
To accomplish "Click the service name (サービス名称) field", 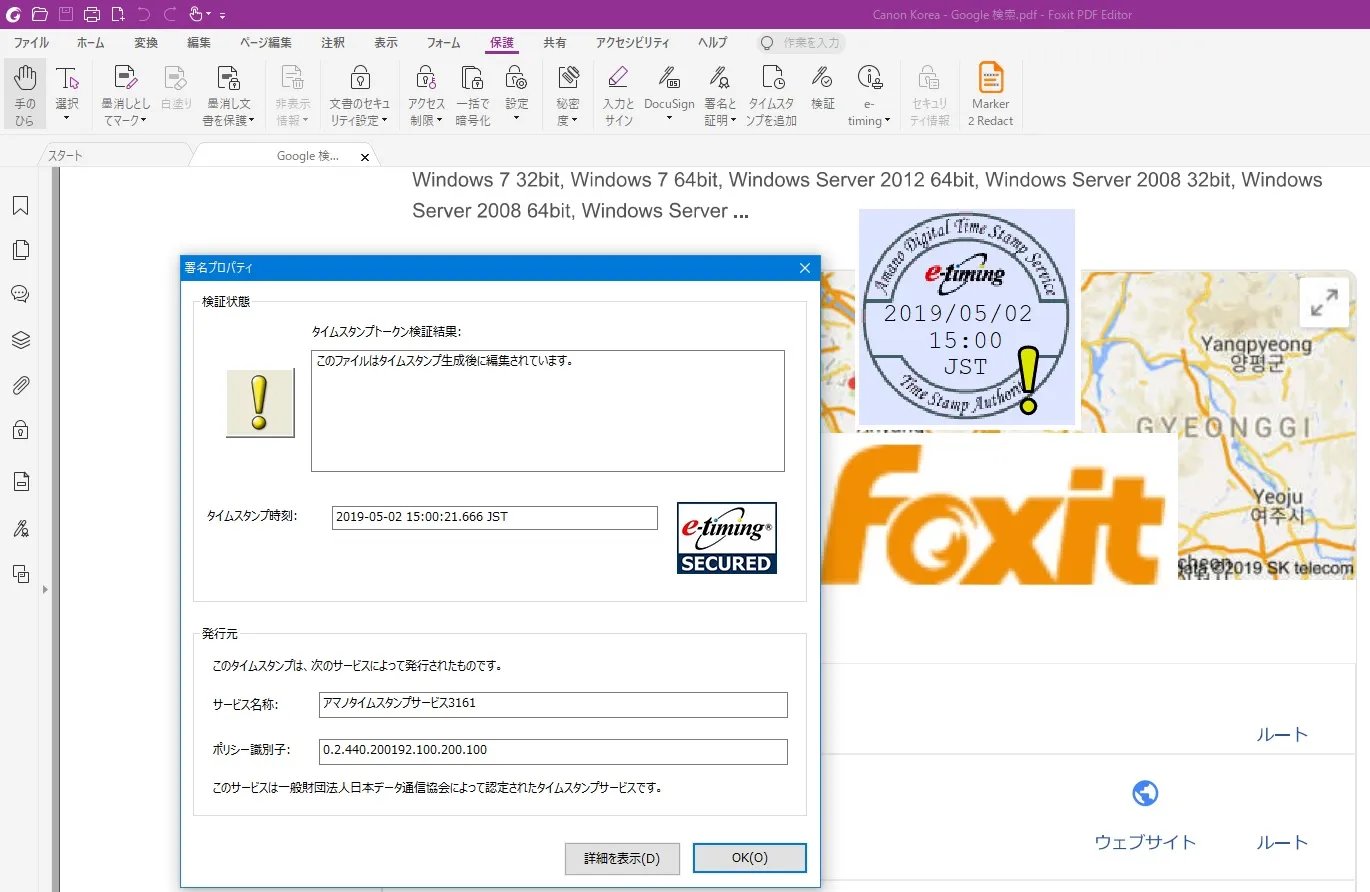I will click(x=553, y=704).
